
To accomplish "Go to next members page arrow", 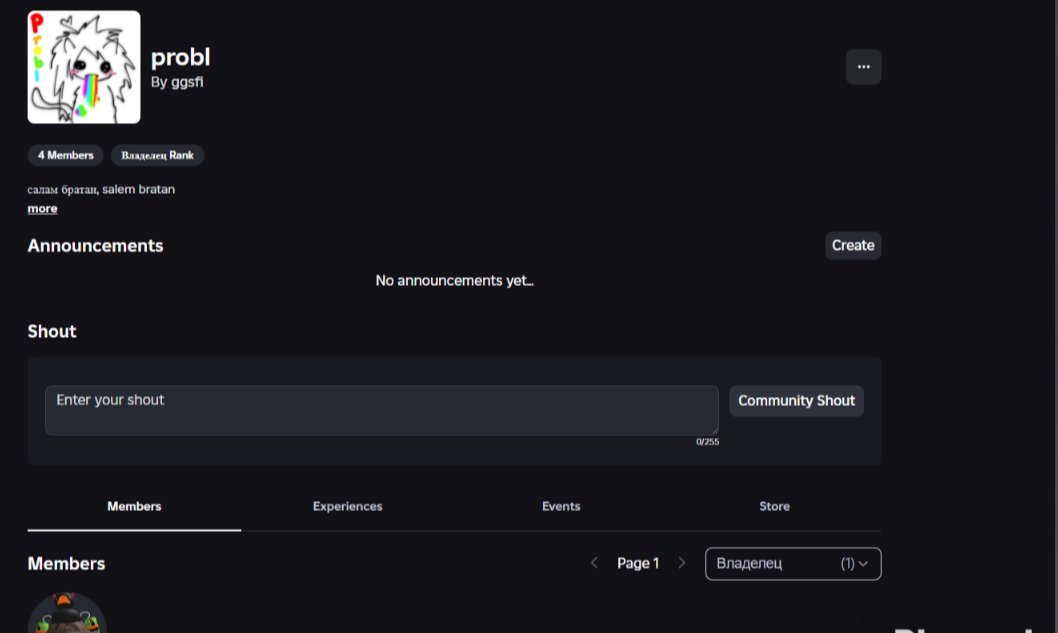I will tap(681, 563).
